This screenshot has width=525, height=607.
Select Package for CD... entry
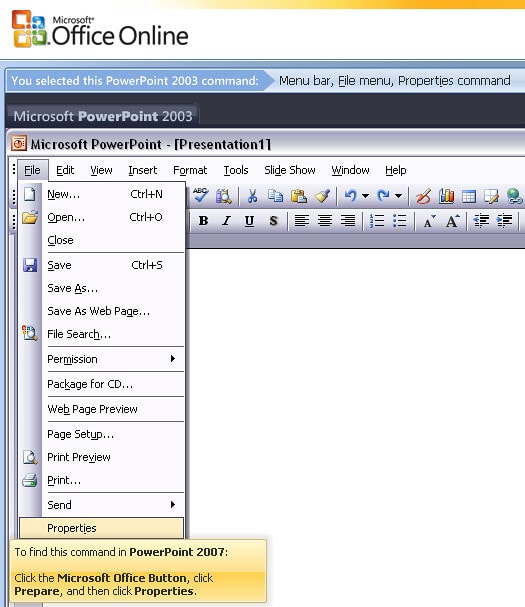tap(101, 384)
